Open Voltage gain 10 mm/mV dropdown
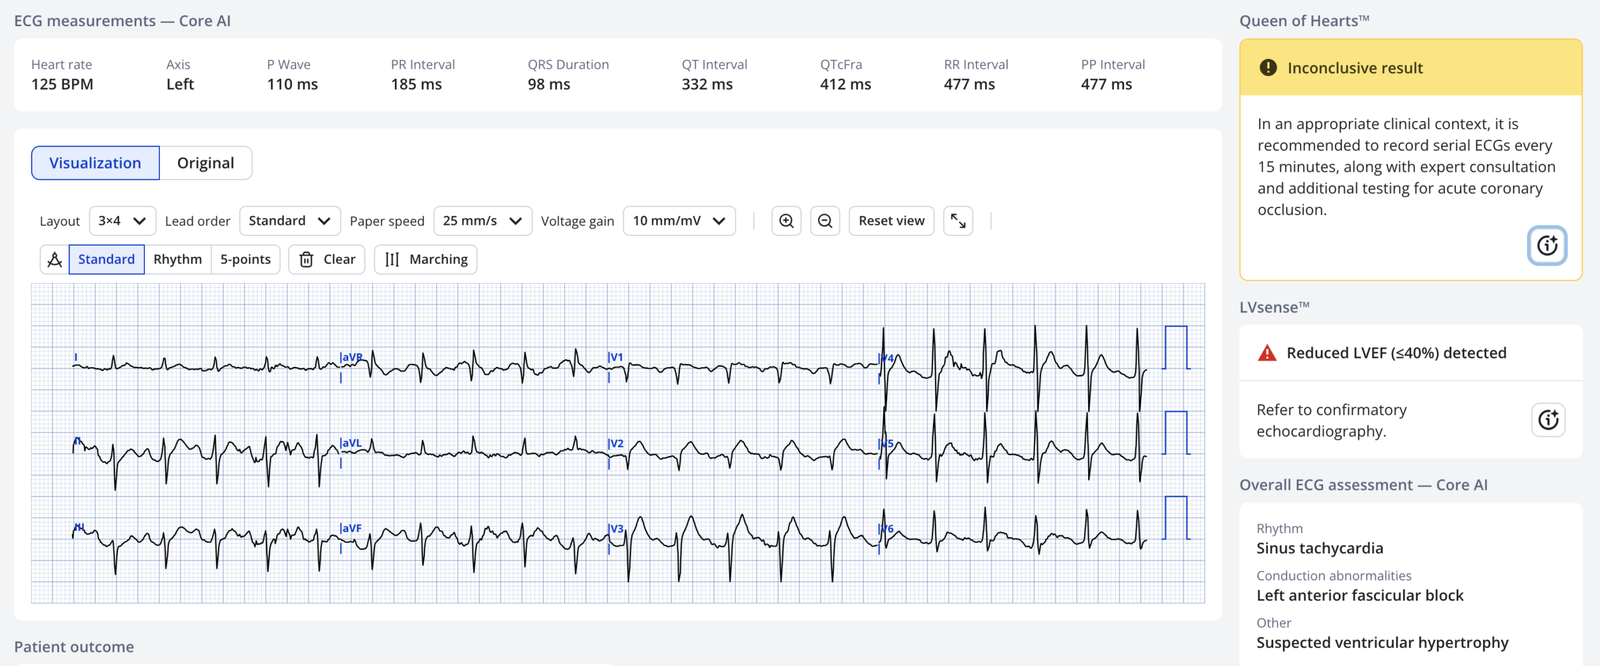 pyautogui.click(x=679, y=221)
